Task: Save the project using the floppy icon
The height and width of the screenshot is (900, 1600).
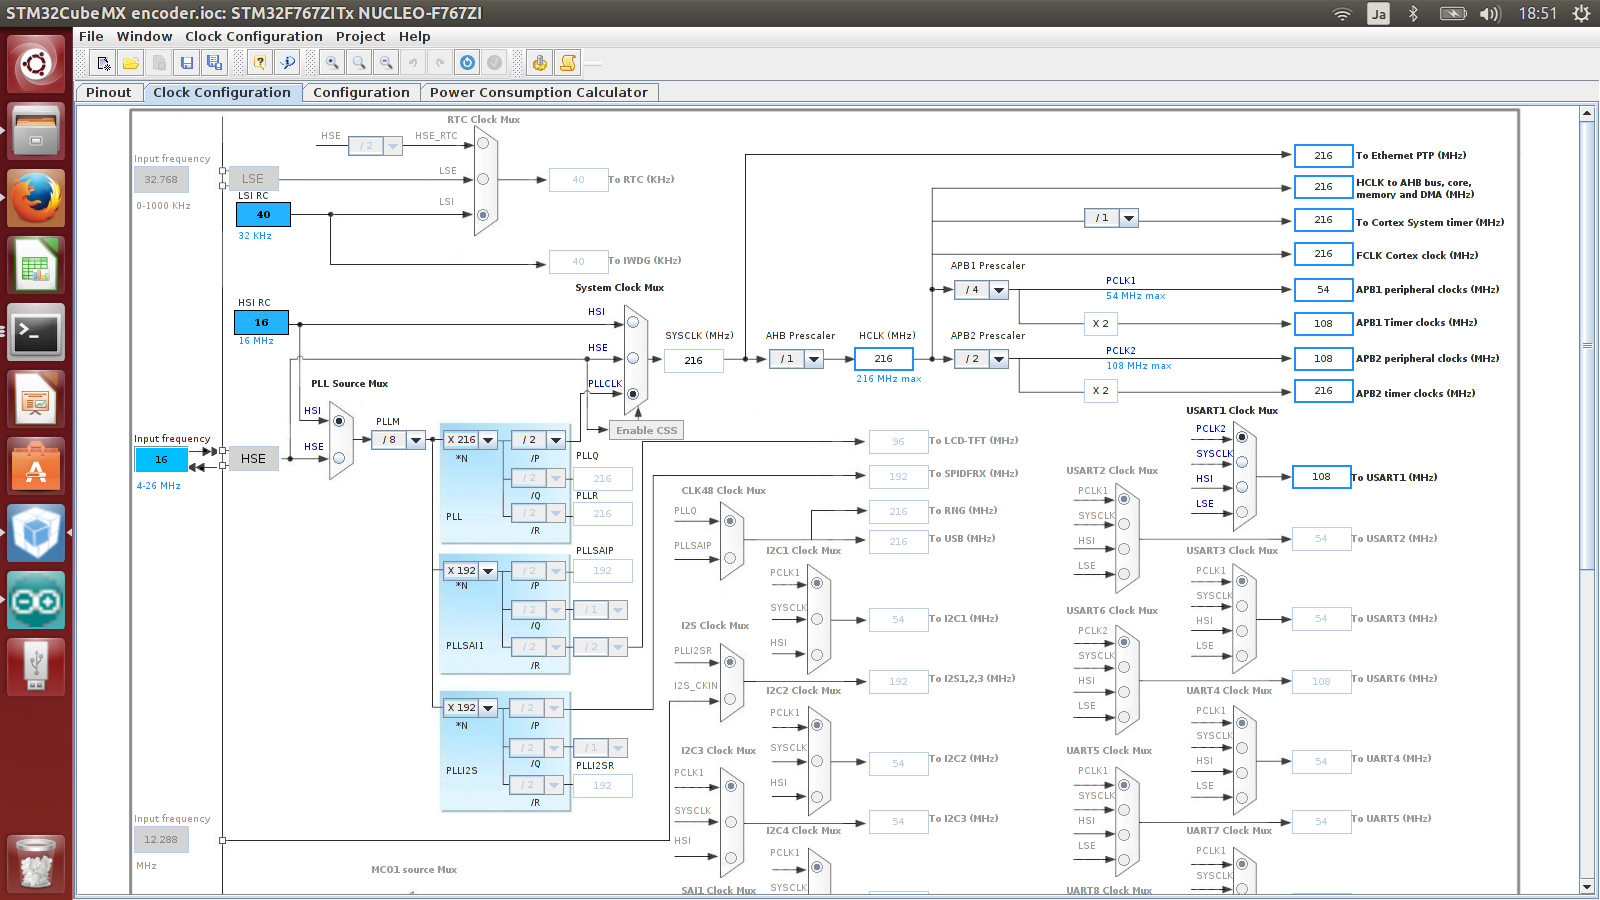Action: pyautogui.click(x=186, y=63)
